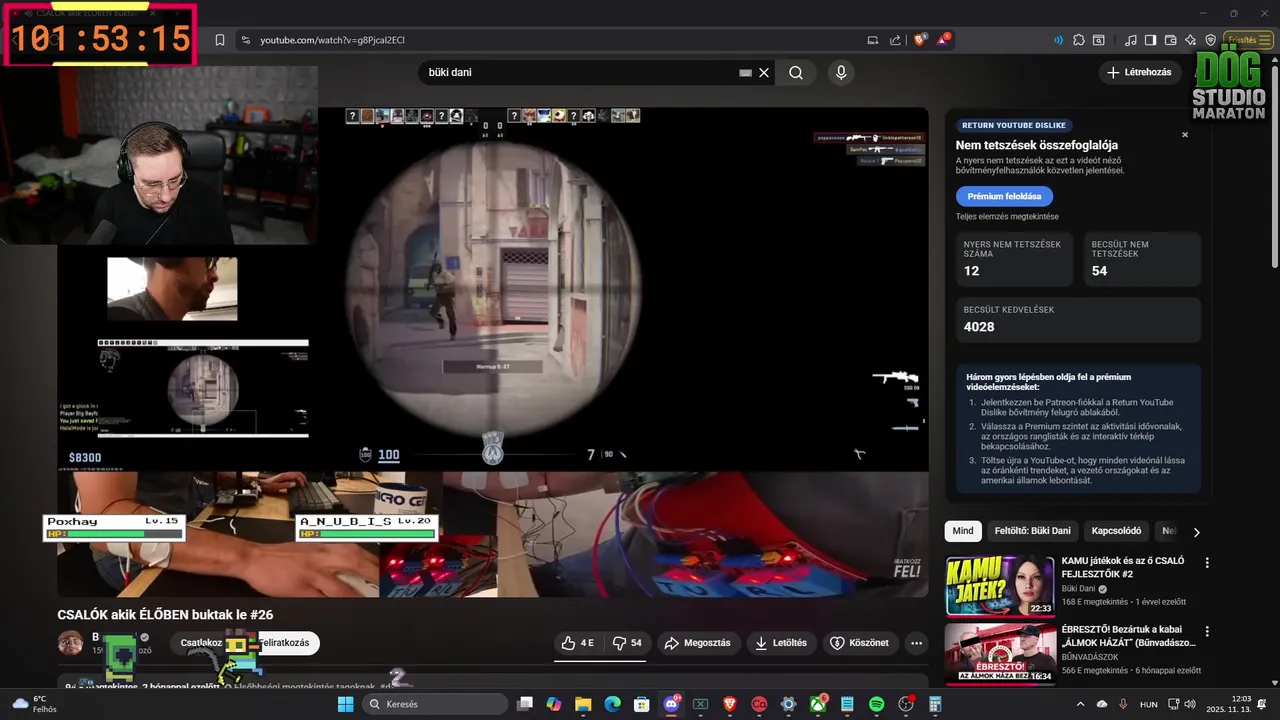Open the cast/install screen icon in the address bar
1280x720 pixels.
tap(873, 40)
